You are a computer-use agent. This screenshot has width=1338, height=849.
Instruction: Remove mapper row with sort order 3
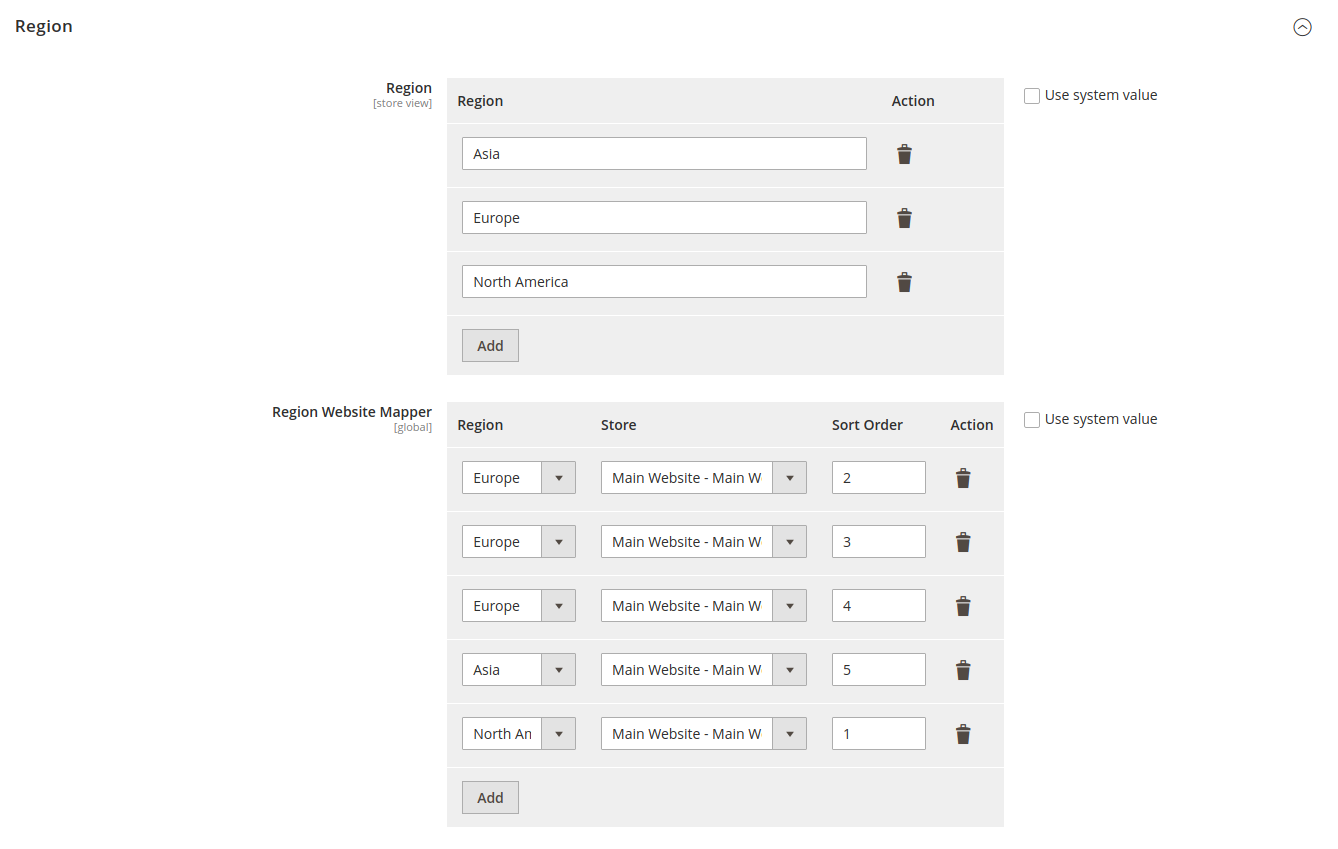click(963, 542)
